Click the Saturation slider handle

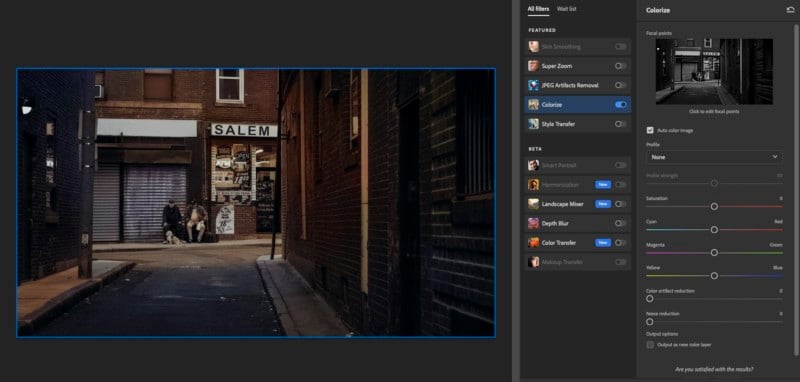click(714, 207)
